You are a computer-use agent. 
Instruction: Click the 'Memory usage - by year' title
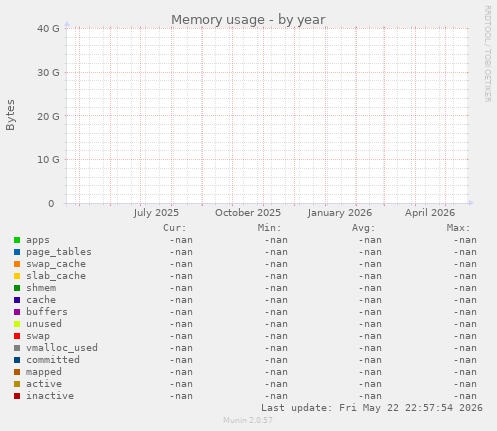click(x=248, y=20)
